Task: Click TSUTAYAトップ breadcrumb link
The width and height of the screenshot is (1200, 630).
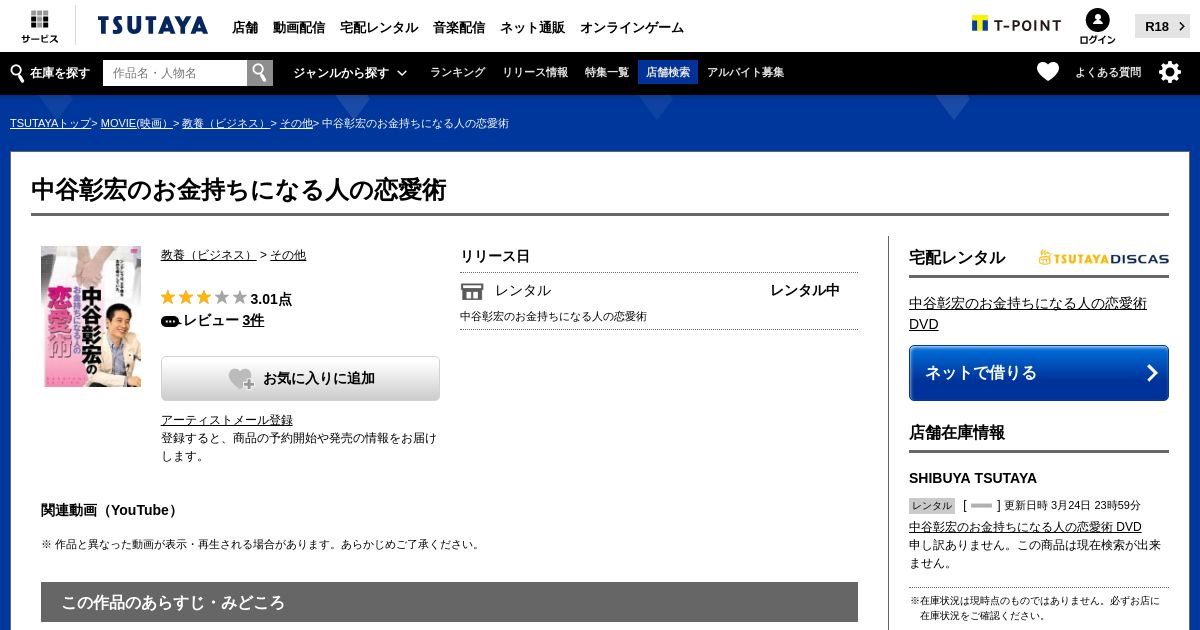Action: 51,123
